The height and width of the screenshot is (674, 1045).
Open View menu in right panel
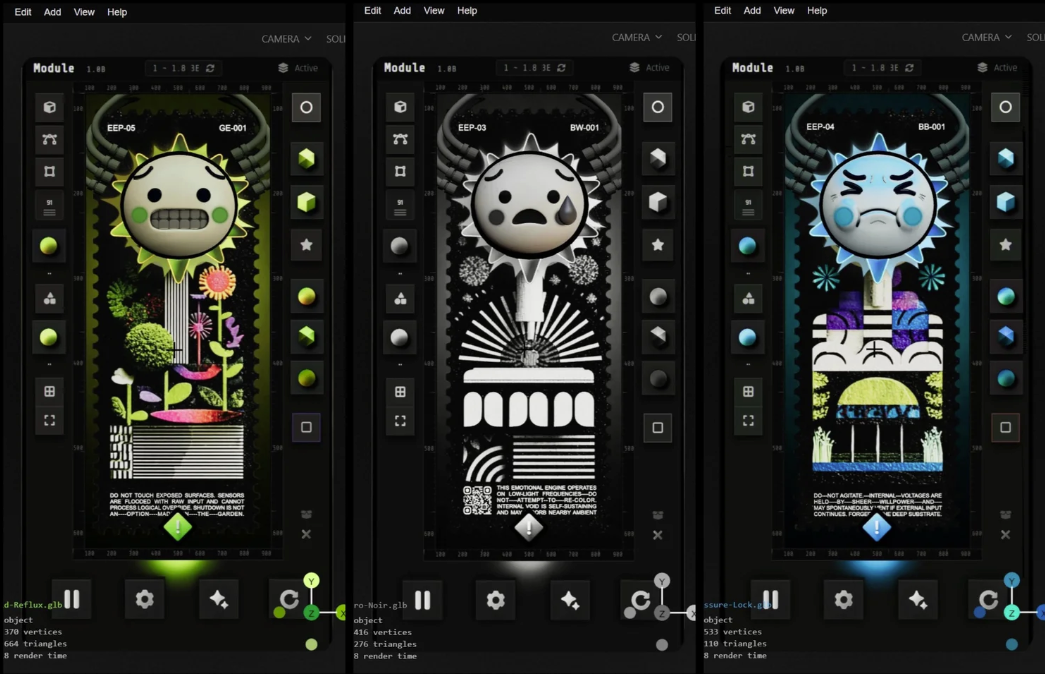point(784,11)
